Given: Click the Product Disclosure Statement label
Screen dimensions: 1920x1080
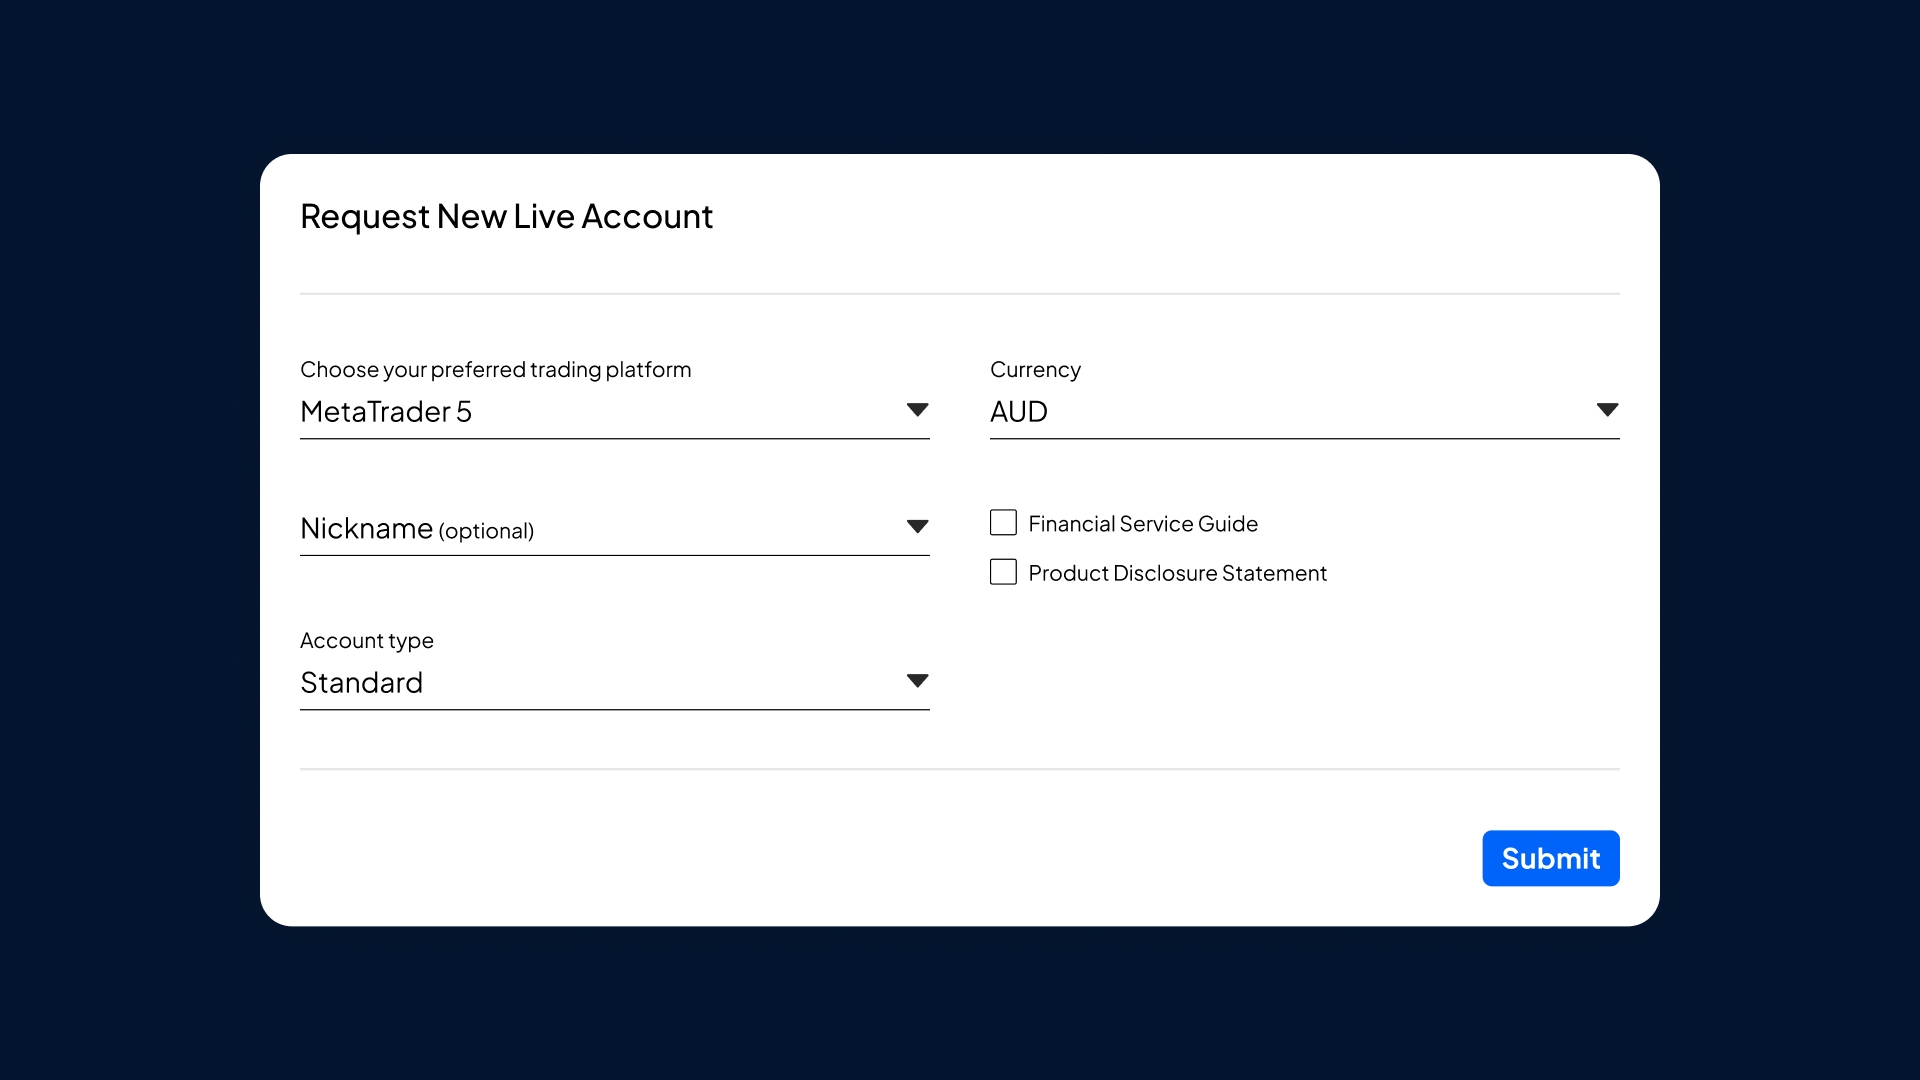Looking at the screenshot, I should [x=1177, y=573].
